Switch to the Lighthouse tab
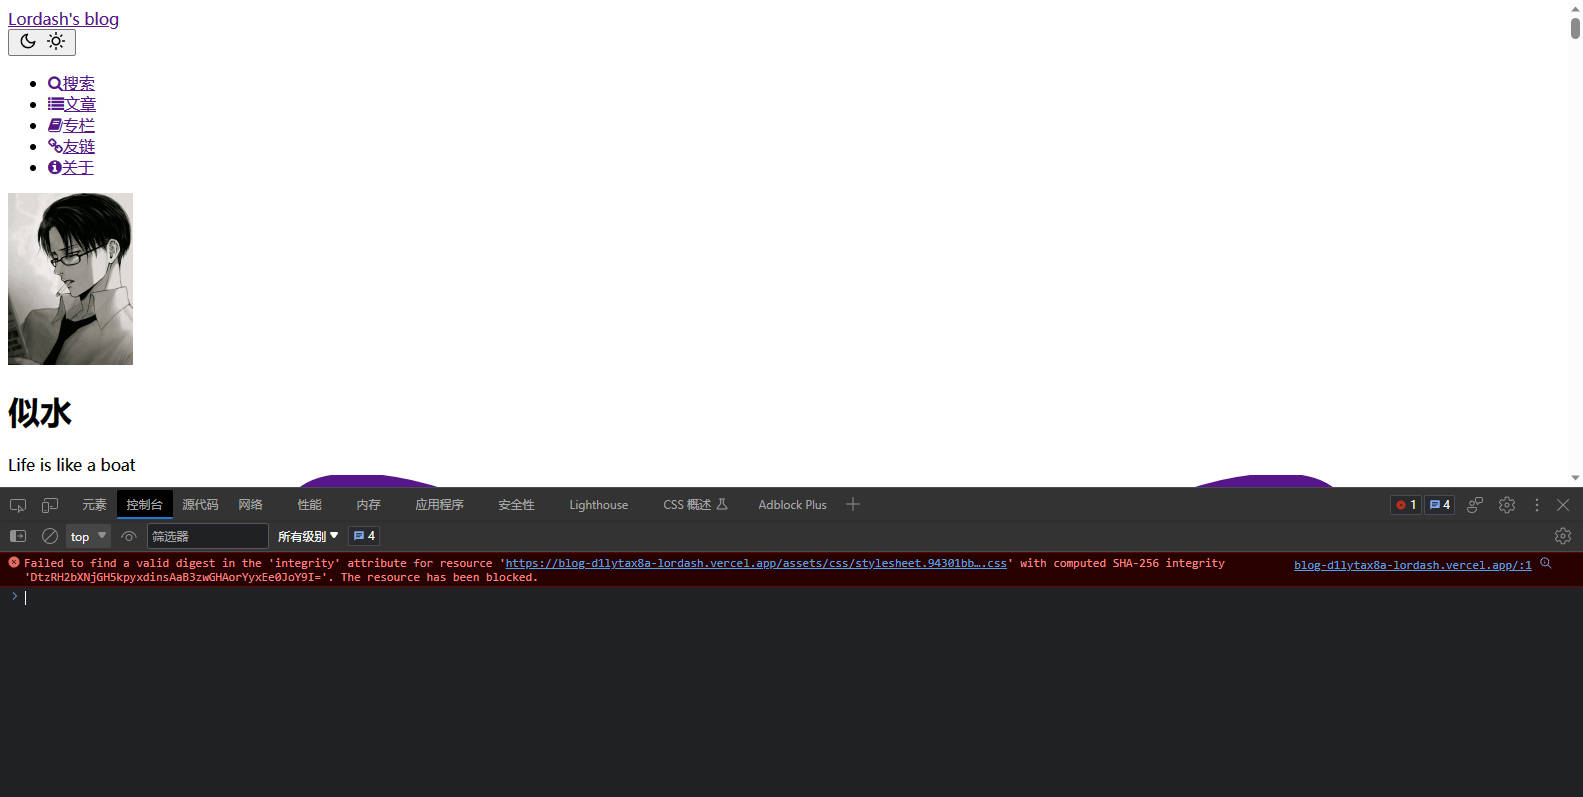Viewport: 1583px width, 797px height. 598,506
